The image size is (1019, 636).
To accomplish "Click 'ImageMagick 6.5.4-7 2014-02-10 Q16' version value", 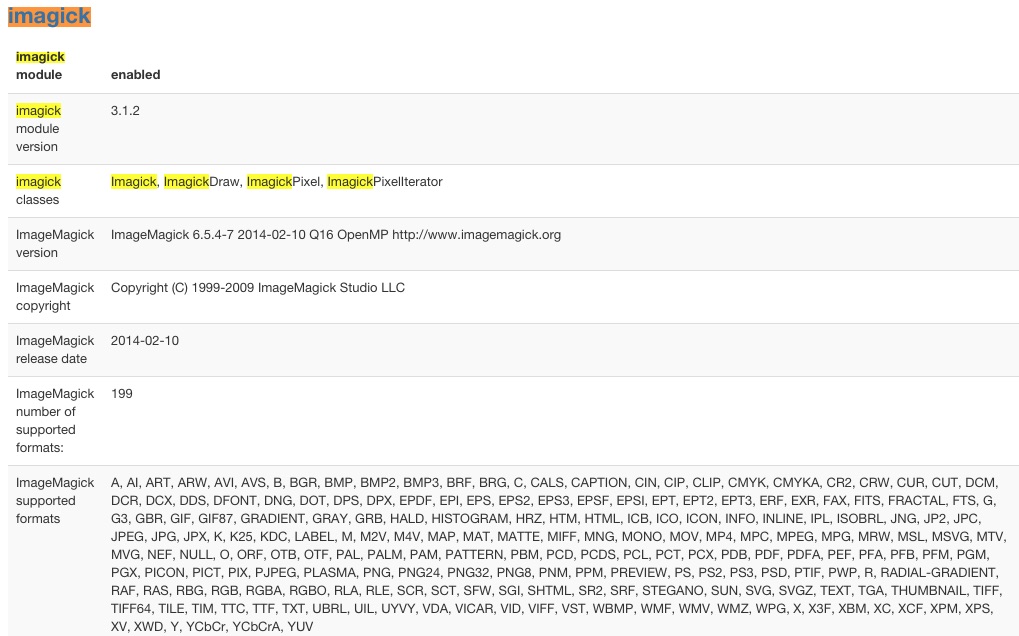I will pyautogui.click(x=335, y=235).
